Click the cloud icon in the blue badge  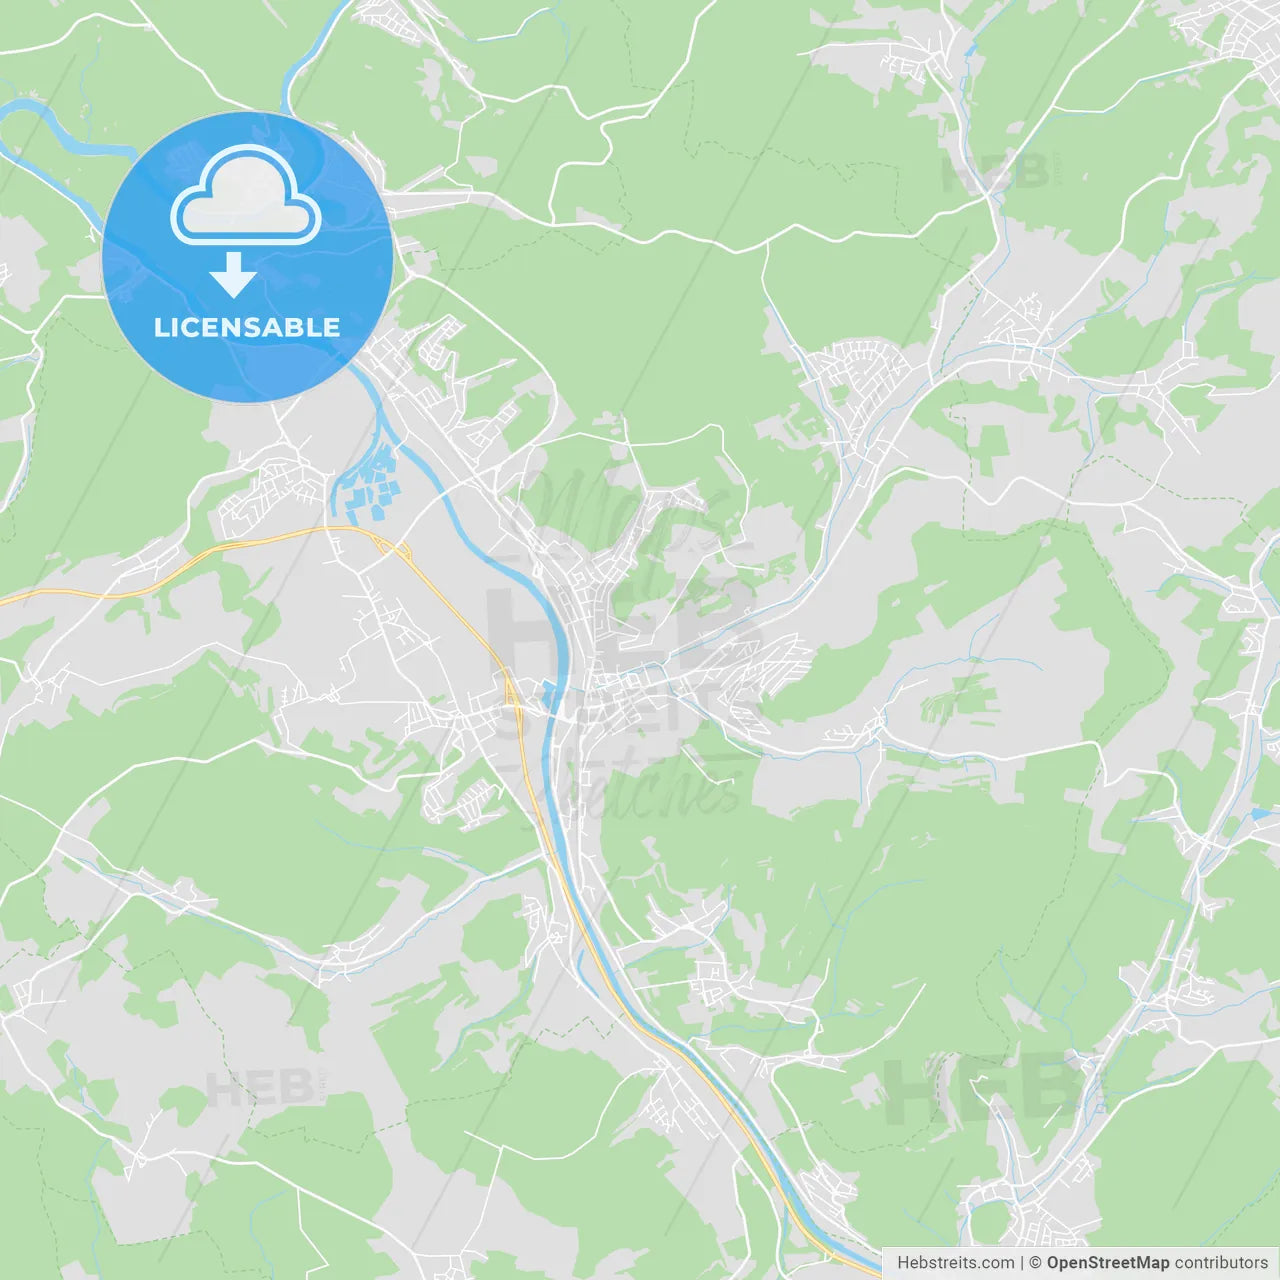246,194
